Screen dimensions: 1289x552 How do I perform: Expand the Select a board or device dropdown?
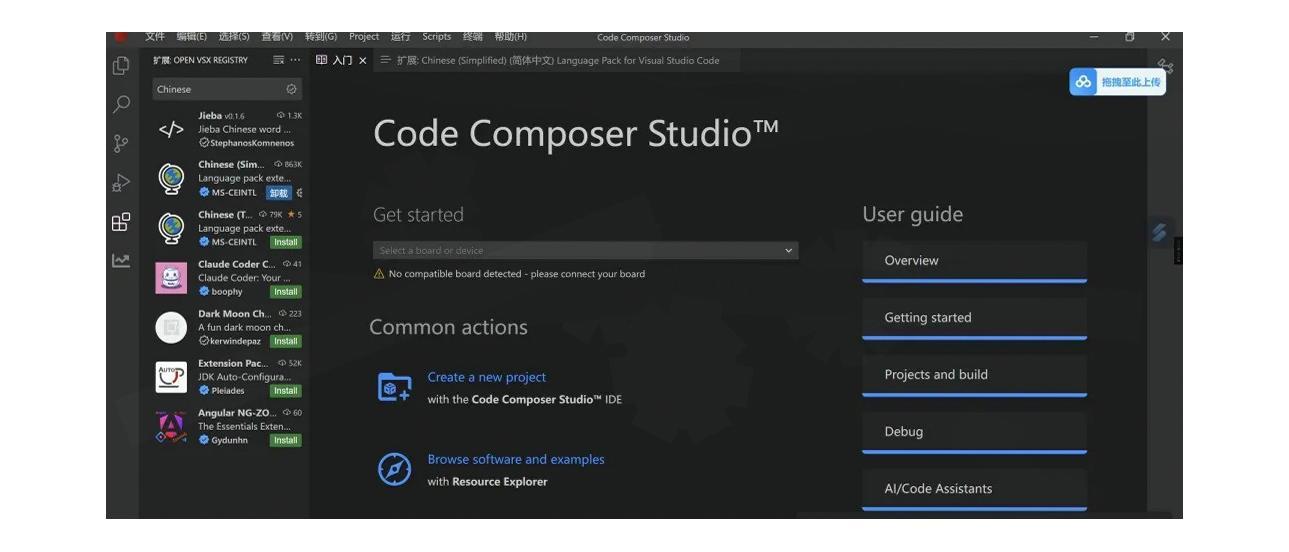click(x=585, y=251)
